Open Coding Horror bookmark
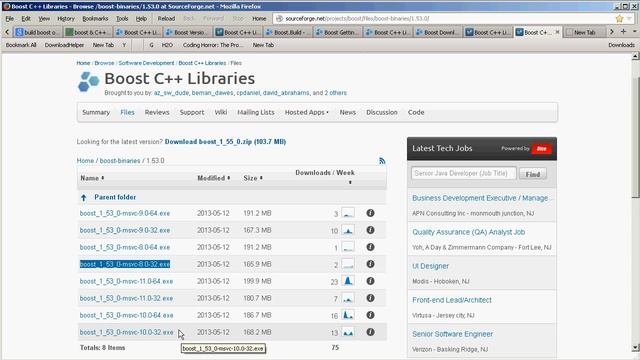 click(x=213, y=45)
